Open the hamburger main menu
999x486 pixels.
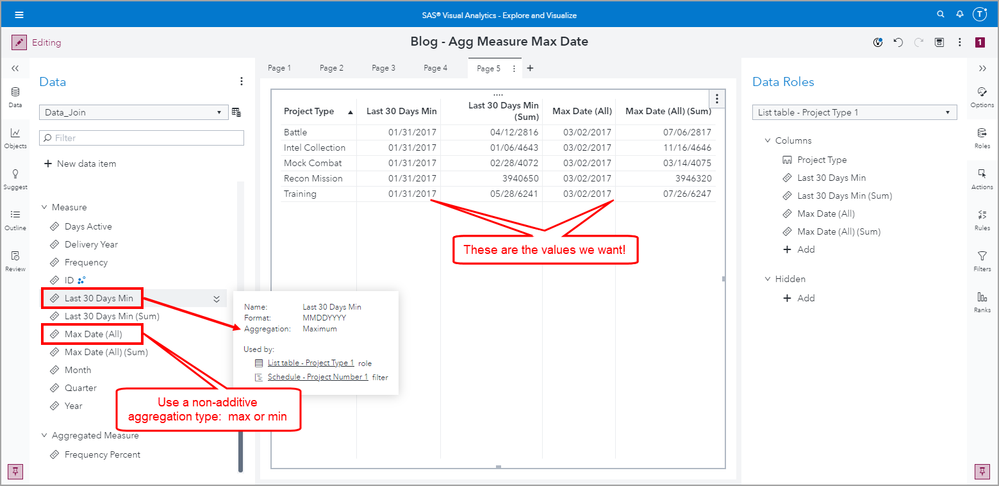[19, 14]
